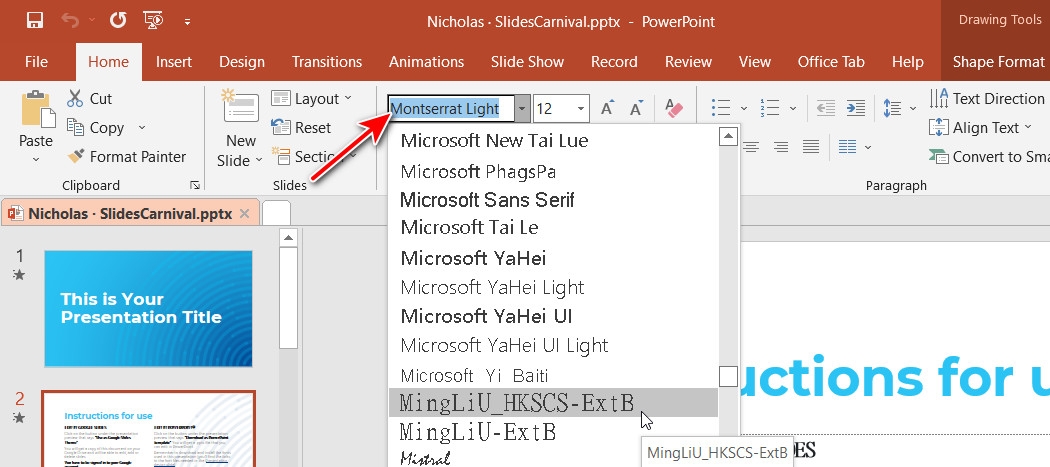The width and height of the screenshot is (1050, 467).
Task: Start slideshow from beginning icon
Action: [153, 21]
